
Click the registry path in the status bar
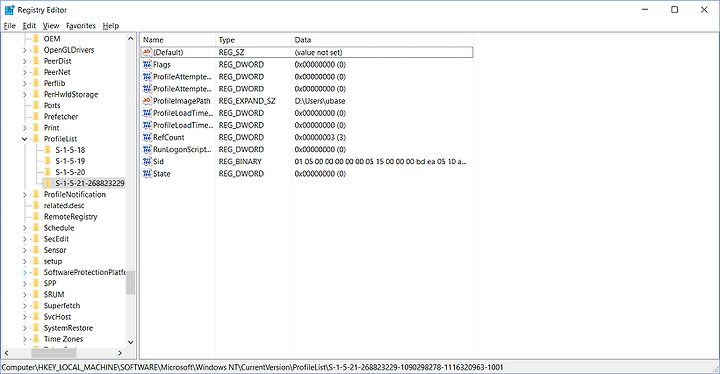pos(253,367)
